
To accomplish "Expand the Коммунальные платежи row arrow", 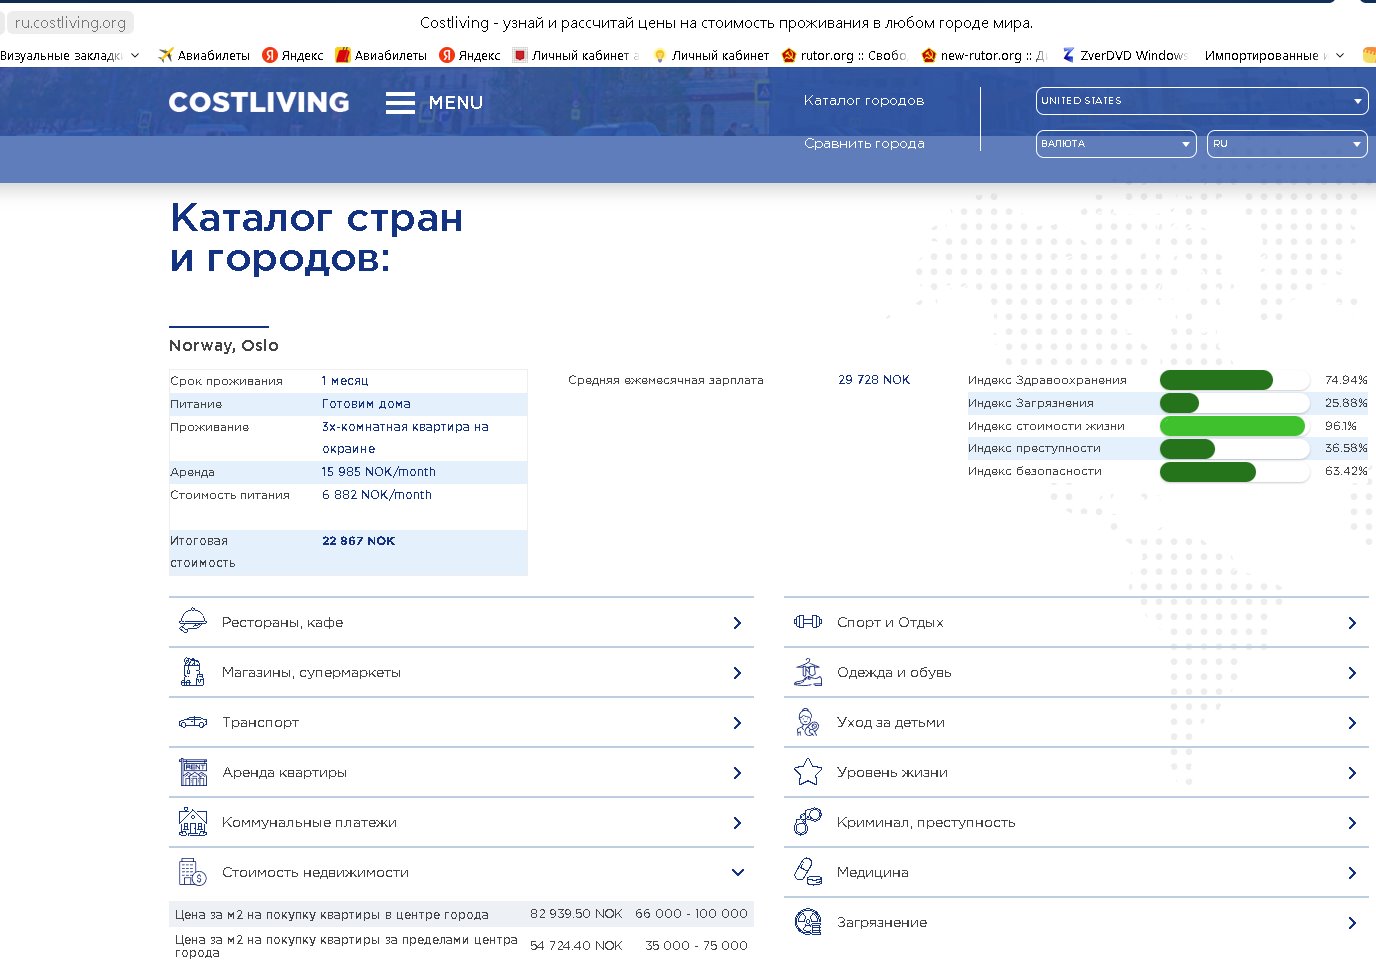I will [x=737, y=823].
